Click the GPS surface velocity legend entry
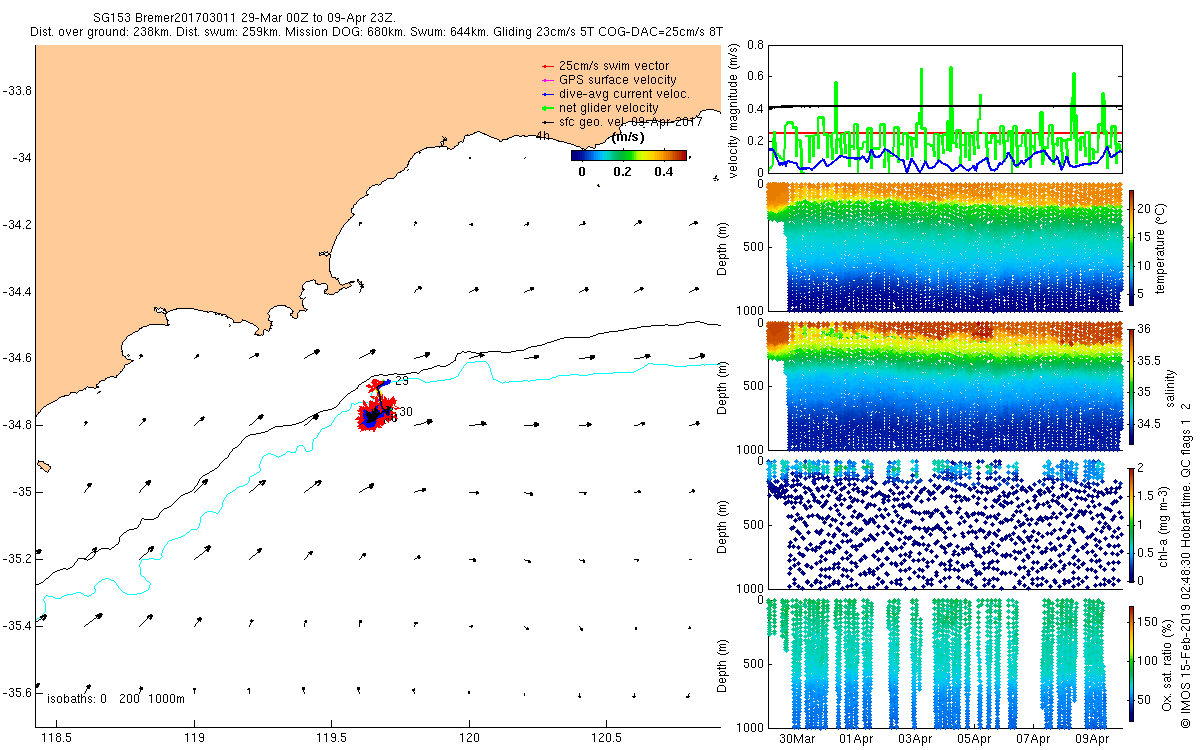Image resolution: width=1200 pixels, height=750 pixels. (608, 80)
